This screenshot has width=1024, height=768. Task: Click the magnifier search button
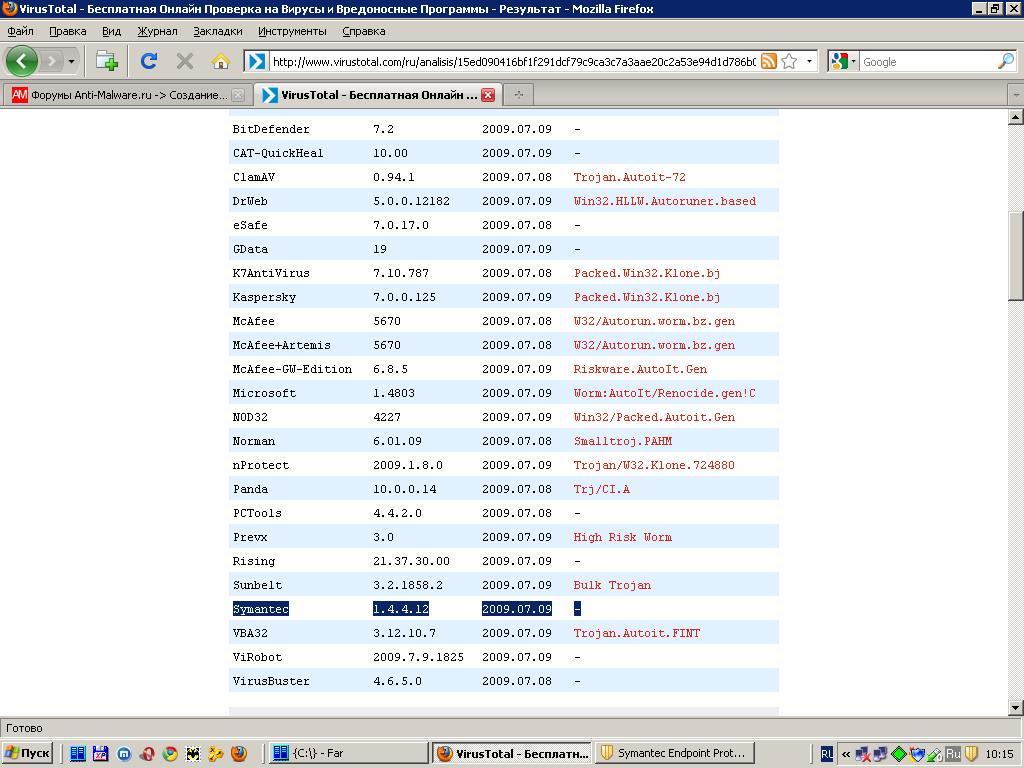(1006, 61)
